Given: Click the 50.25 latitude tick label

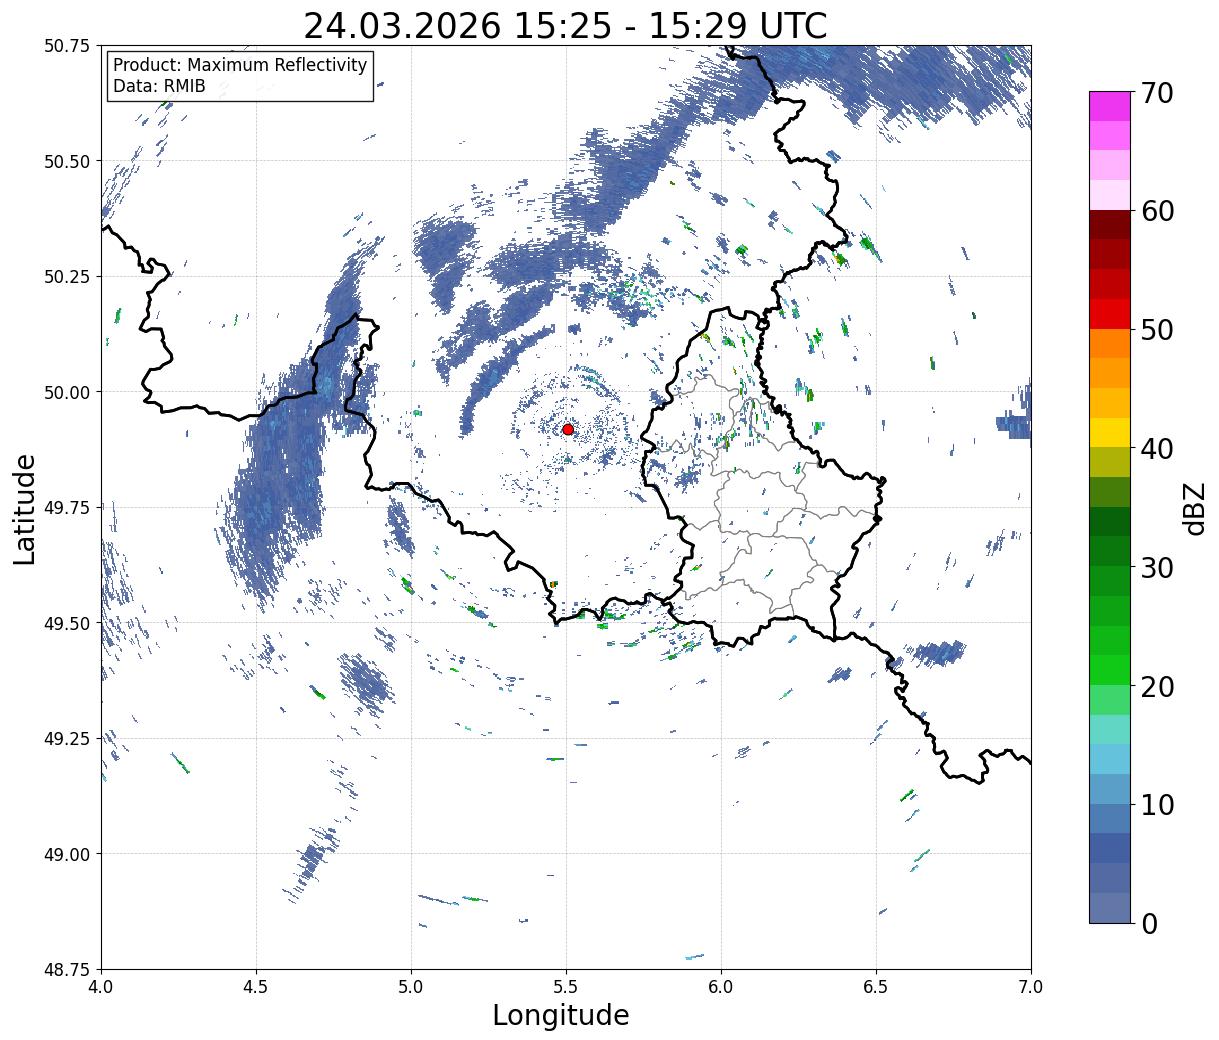Looking at the screenshot, I should click(x=67, y=277).
